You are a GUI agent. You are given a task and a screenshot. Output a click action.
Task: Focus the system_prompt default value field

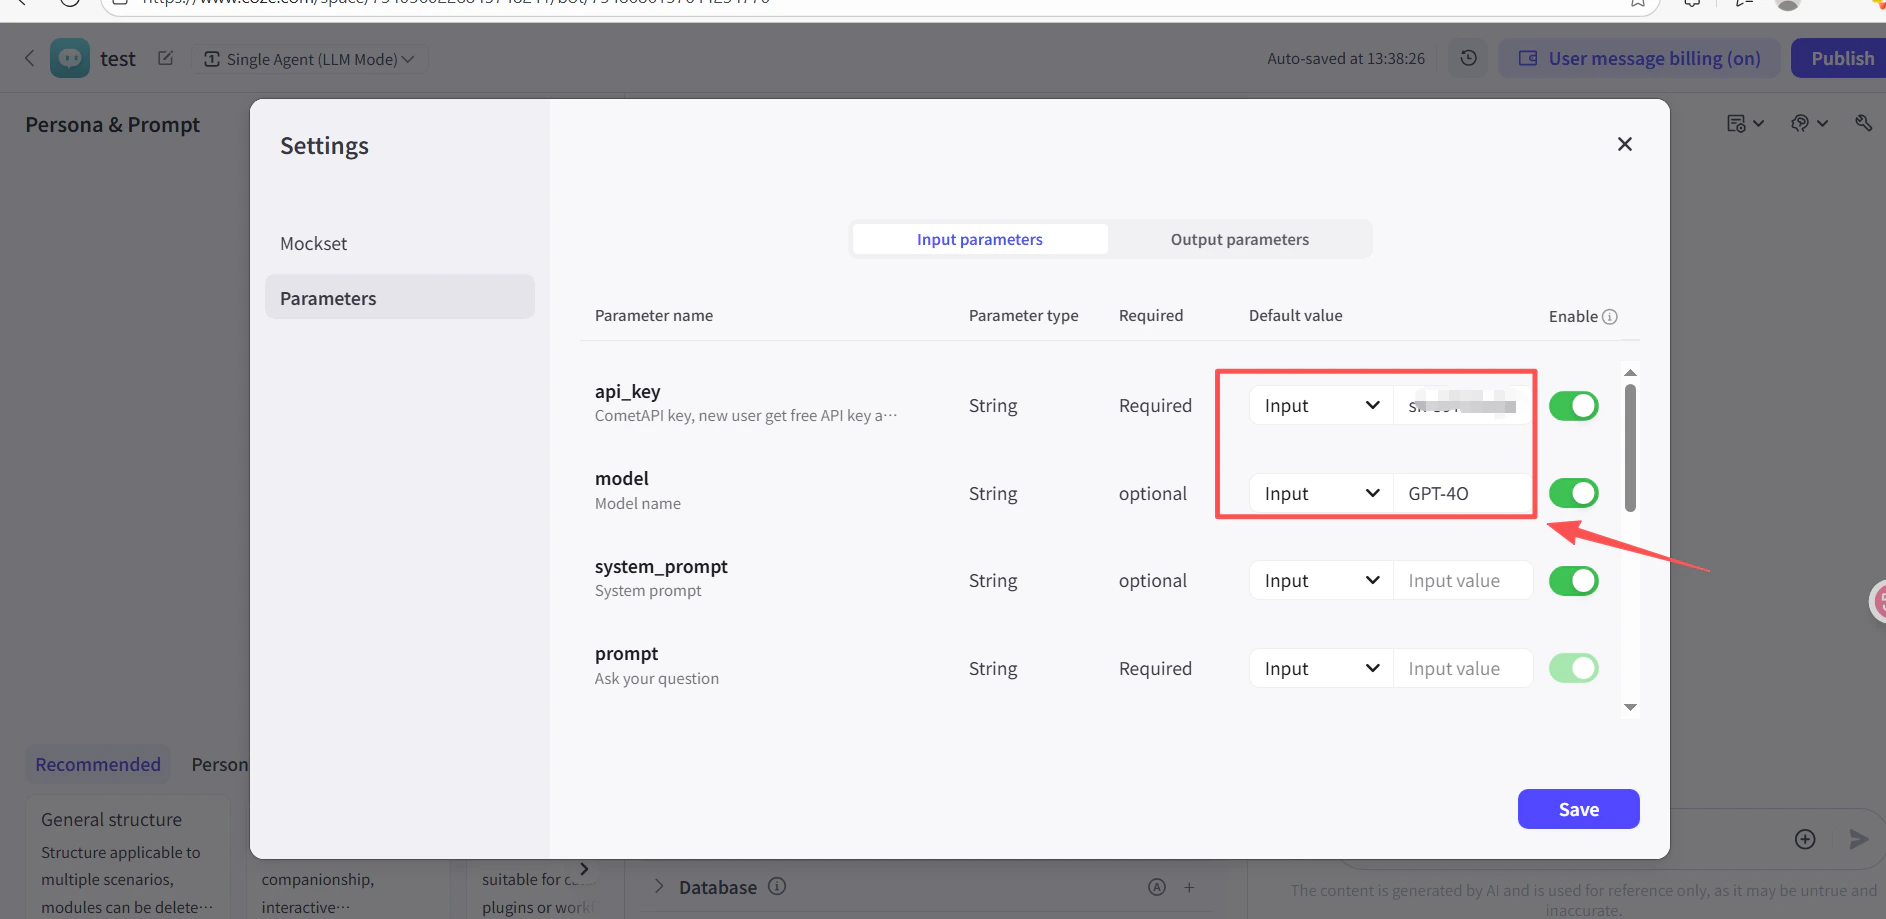click(1462, 581)
